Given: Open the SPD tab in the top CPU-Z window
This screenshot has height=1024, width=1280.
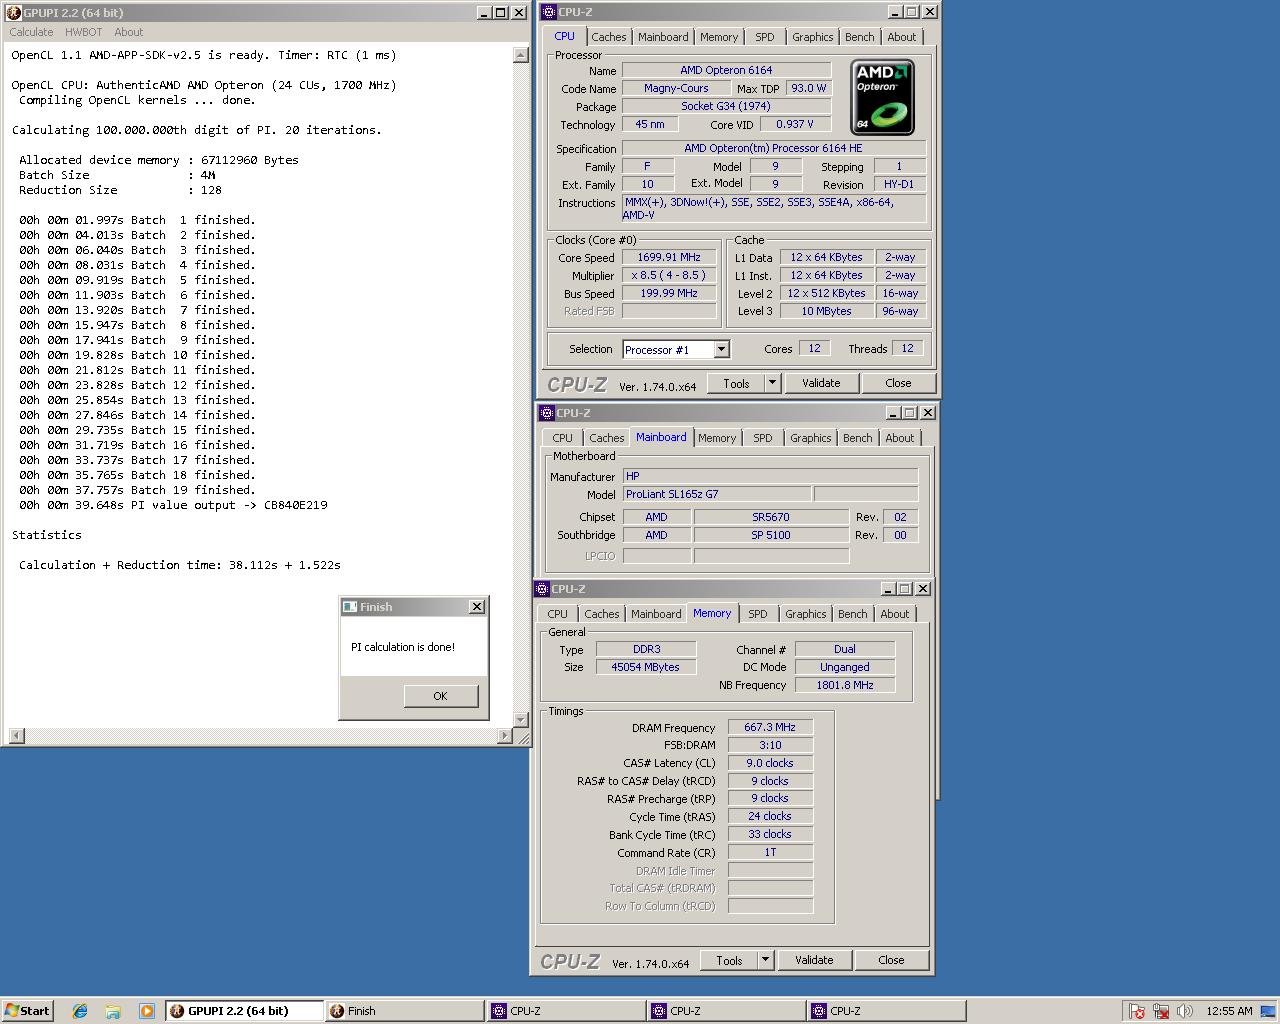Looking at the screenshot, I should 765,37.
